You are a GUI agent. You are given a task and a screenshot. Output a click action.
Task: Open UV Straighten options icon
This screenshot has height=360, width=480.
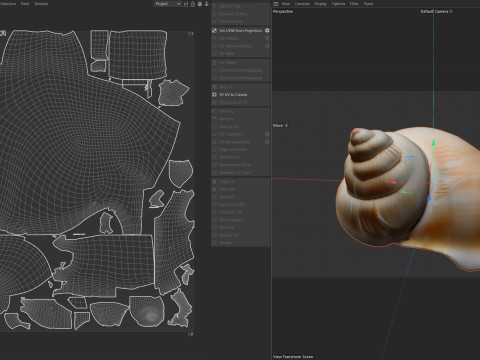[267, 134]
